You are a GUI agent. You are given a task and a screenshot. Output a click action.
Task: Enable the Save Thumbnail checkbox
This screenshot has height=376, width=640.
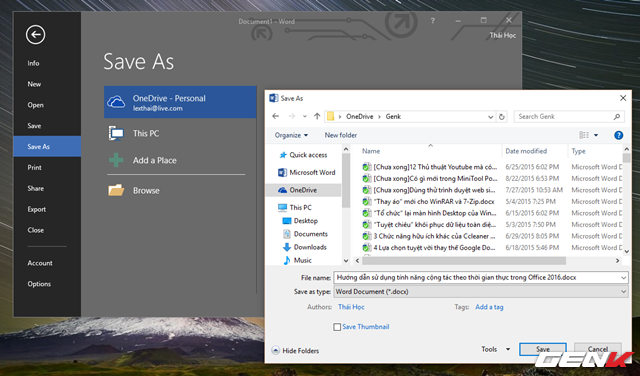(337, 327)
